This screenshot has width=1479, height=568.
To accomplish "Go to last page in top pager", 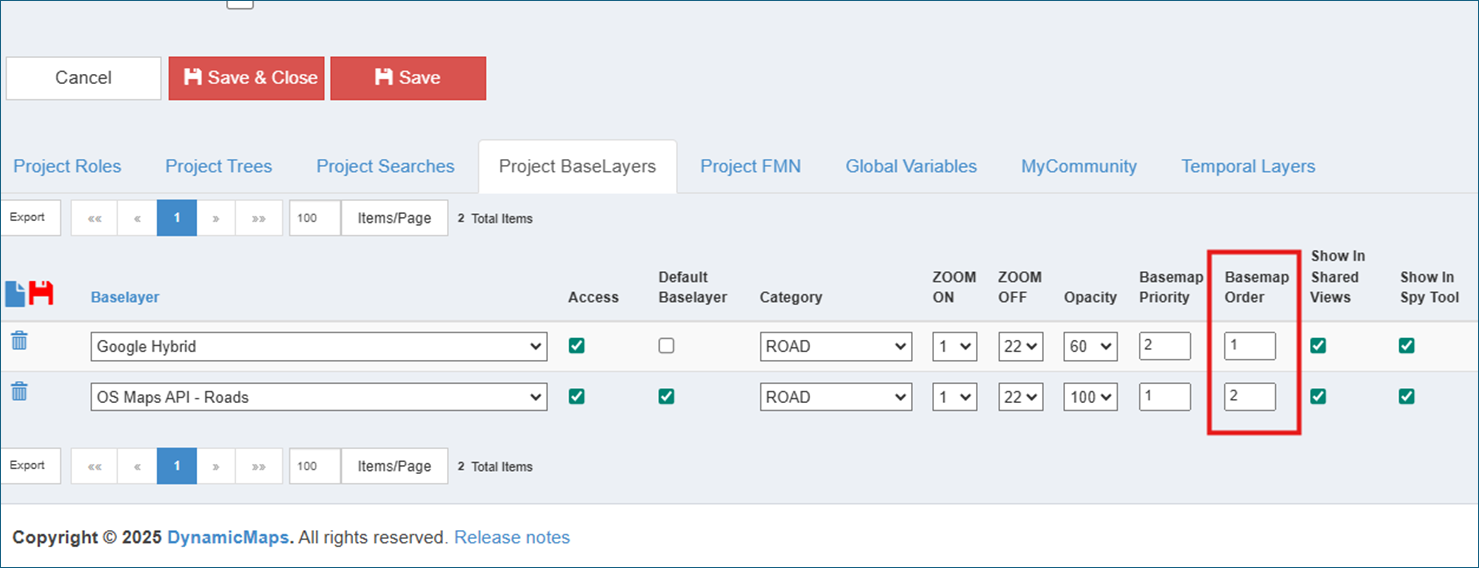I will tap(259, 218).
